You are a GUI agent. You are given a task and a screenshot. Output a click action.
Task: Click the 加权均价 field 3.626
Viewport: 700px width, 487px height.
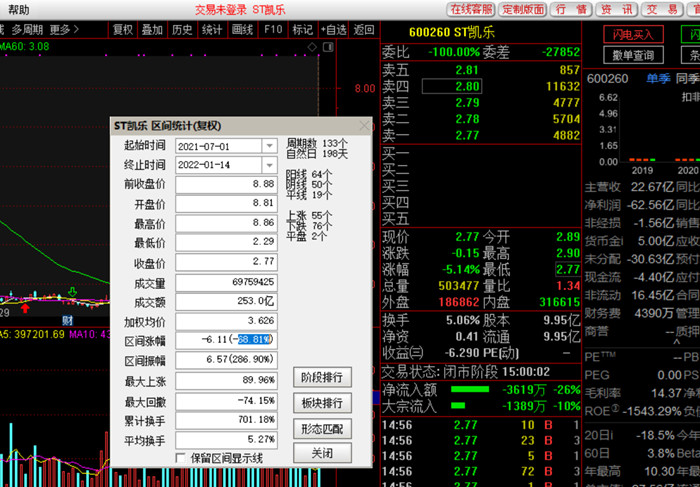[226, 321]
